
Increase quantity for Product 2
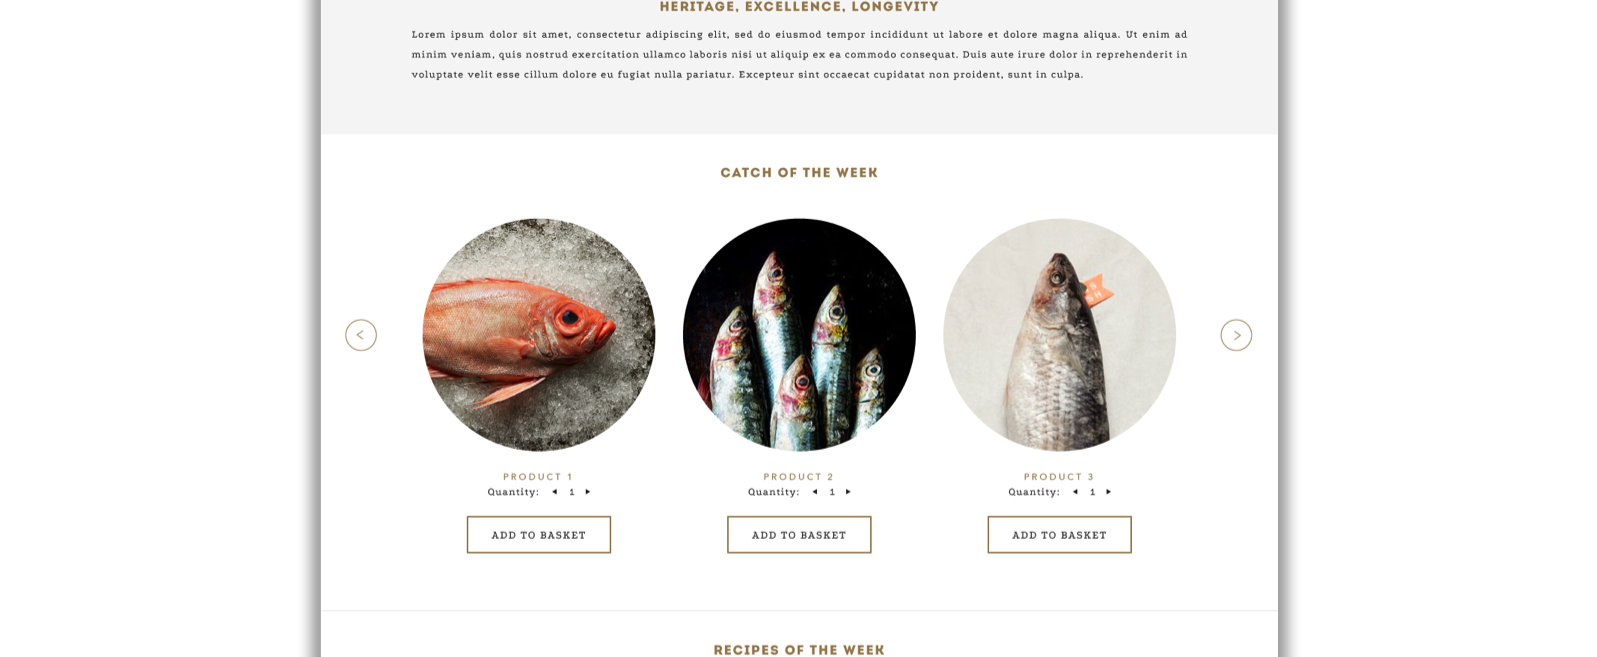(848, 492)
